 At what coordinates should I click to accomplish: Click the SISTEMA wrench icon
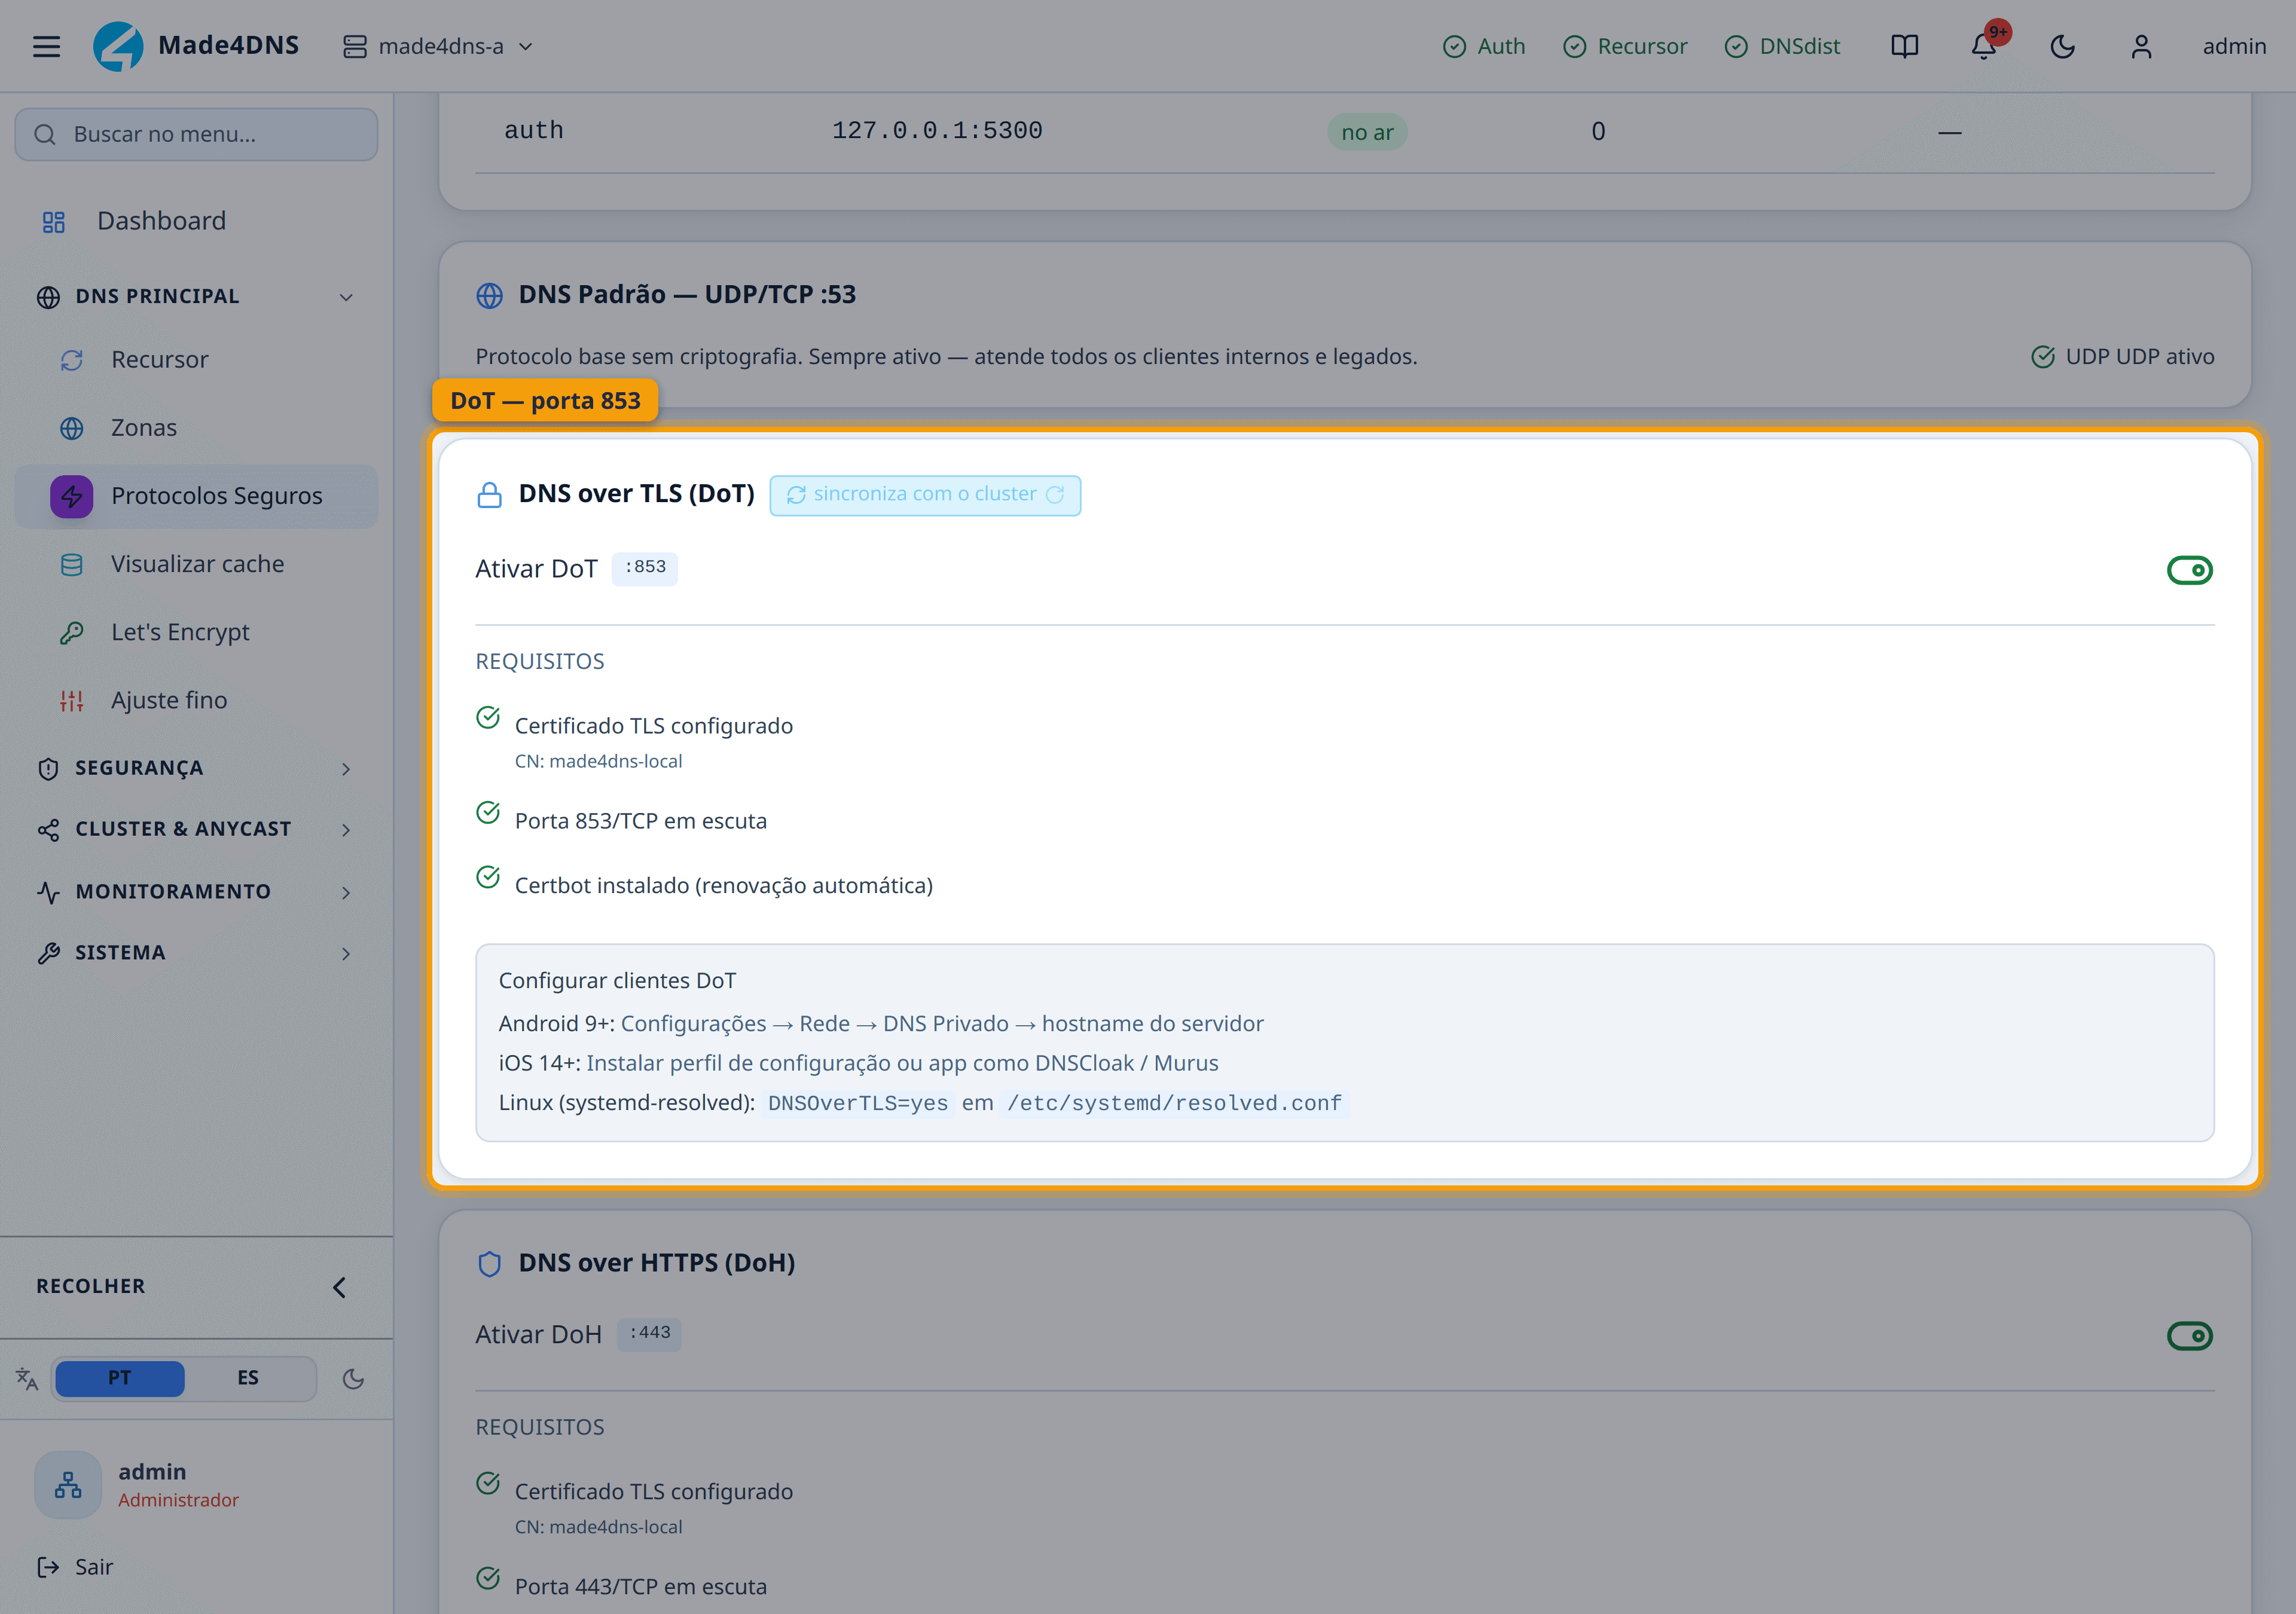(x=48, y=954)
